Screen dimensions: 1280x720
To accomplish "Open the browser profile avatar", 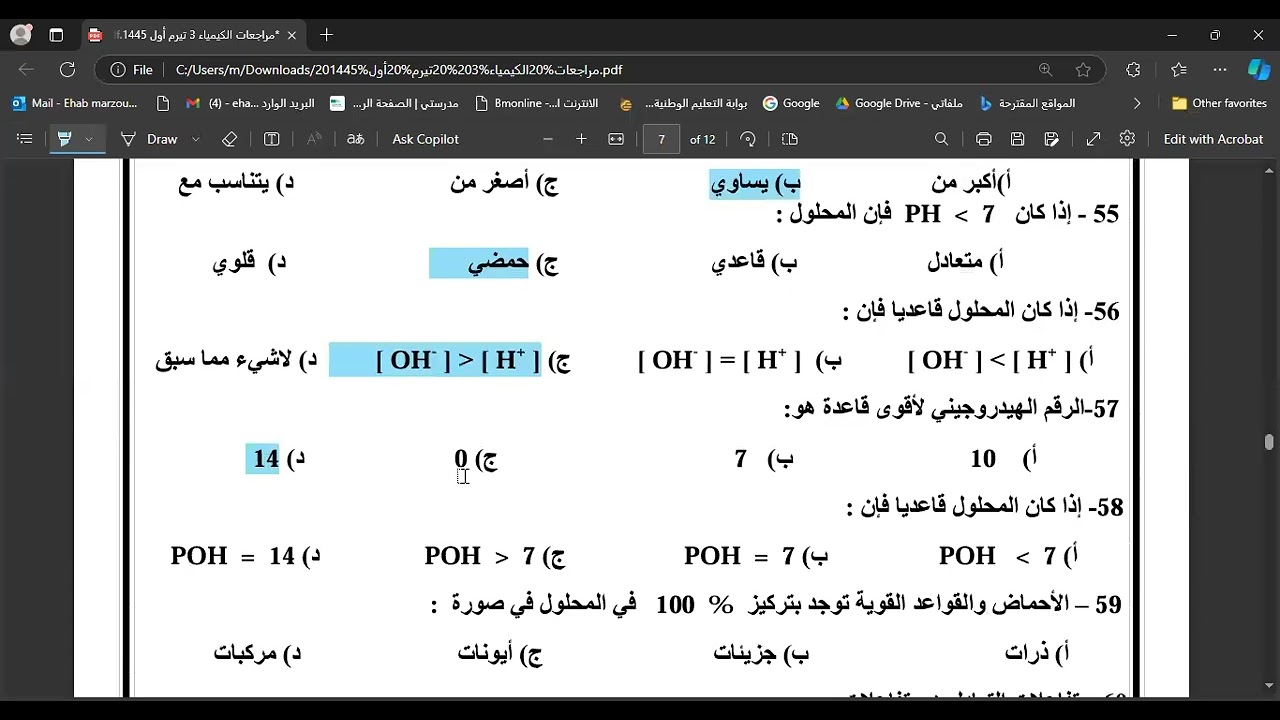I will pos(20,35).
